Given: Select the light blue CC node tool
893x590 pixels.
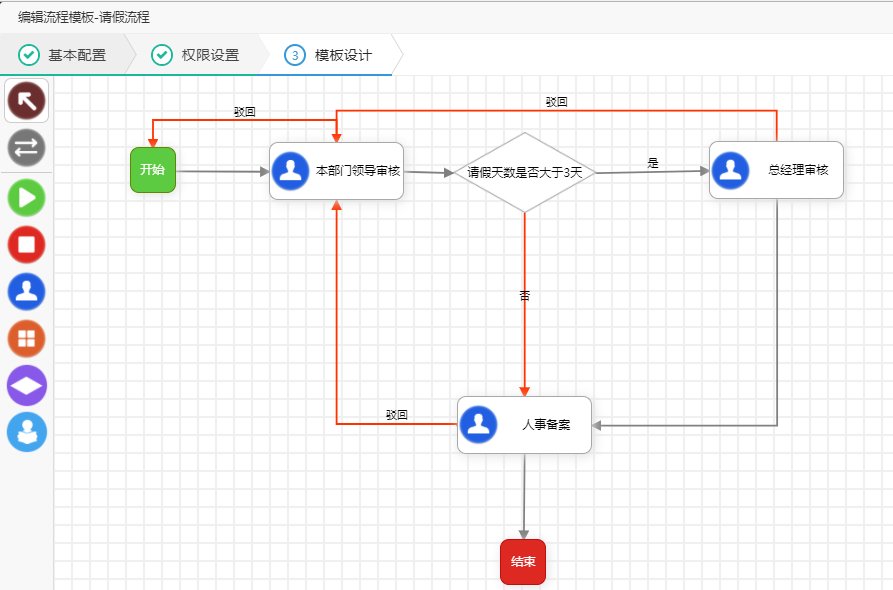Looking at the screenshot, I should point(26,432).
